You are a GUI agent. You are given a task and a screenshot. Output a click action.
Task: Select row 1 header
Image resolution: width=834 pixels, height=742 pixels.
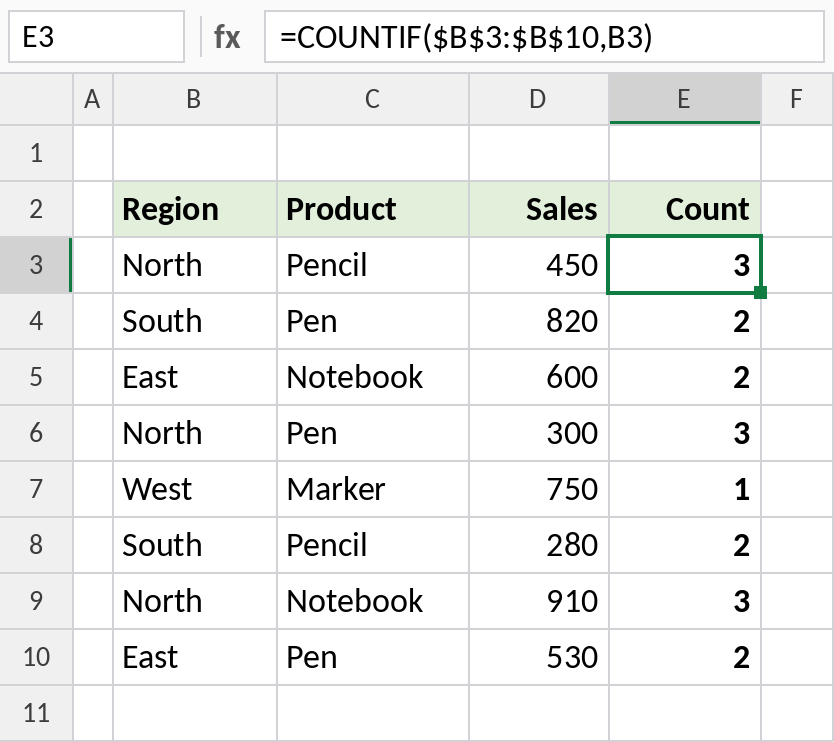point(36,154)
